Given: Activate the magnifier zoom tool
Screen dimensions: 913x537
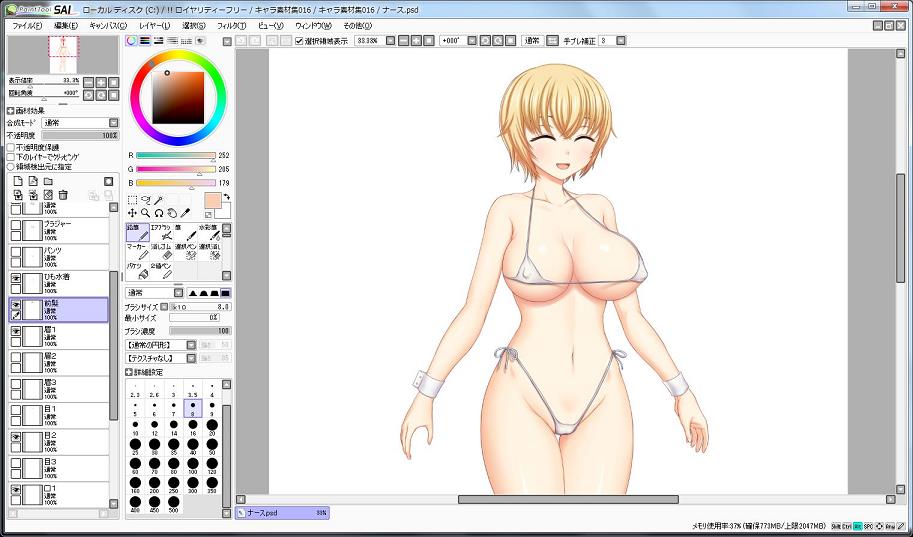Looking at the screenshot, I should (x=146, y=213).
